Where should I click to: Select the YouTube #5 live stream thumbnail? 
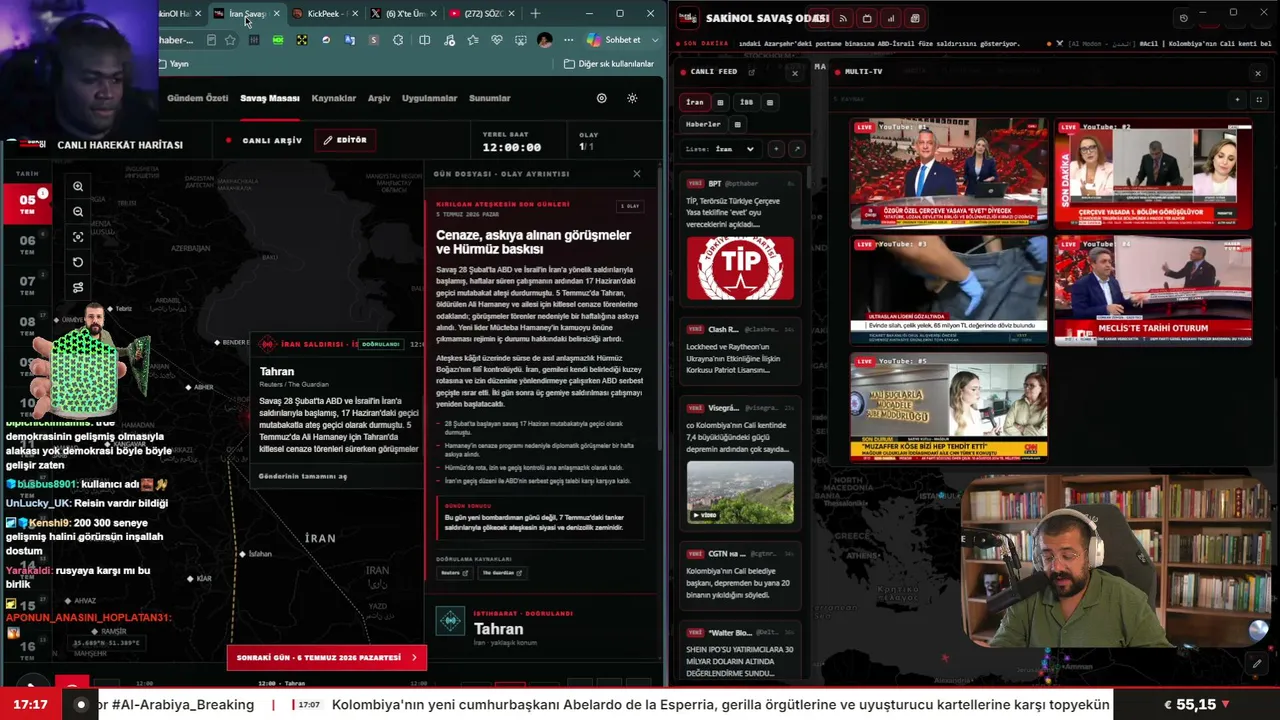(949, 406)
